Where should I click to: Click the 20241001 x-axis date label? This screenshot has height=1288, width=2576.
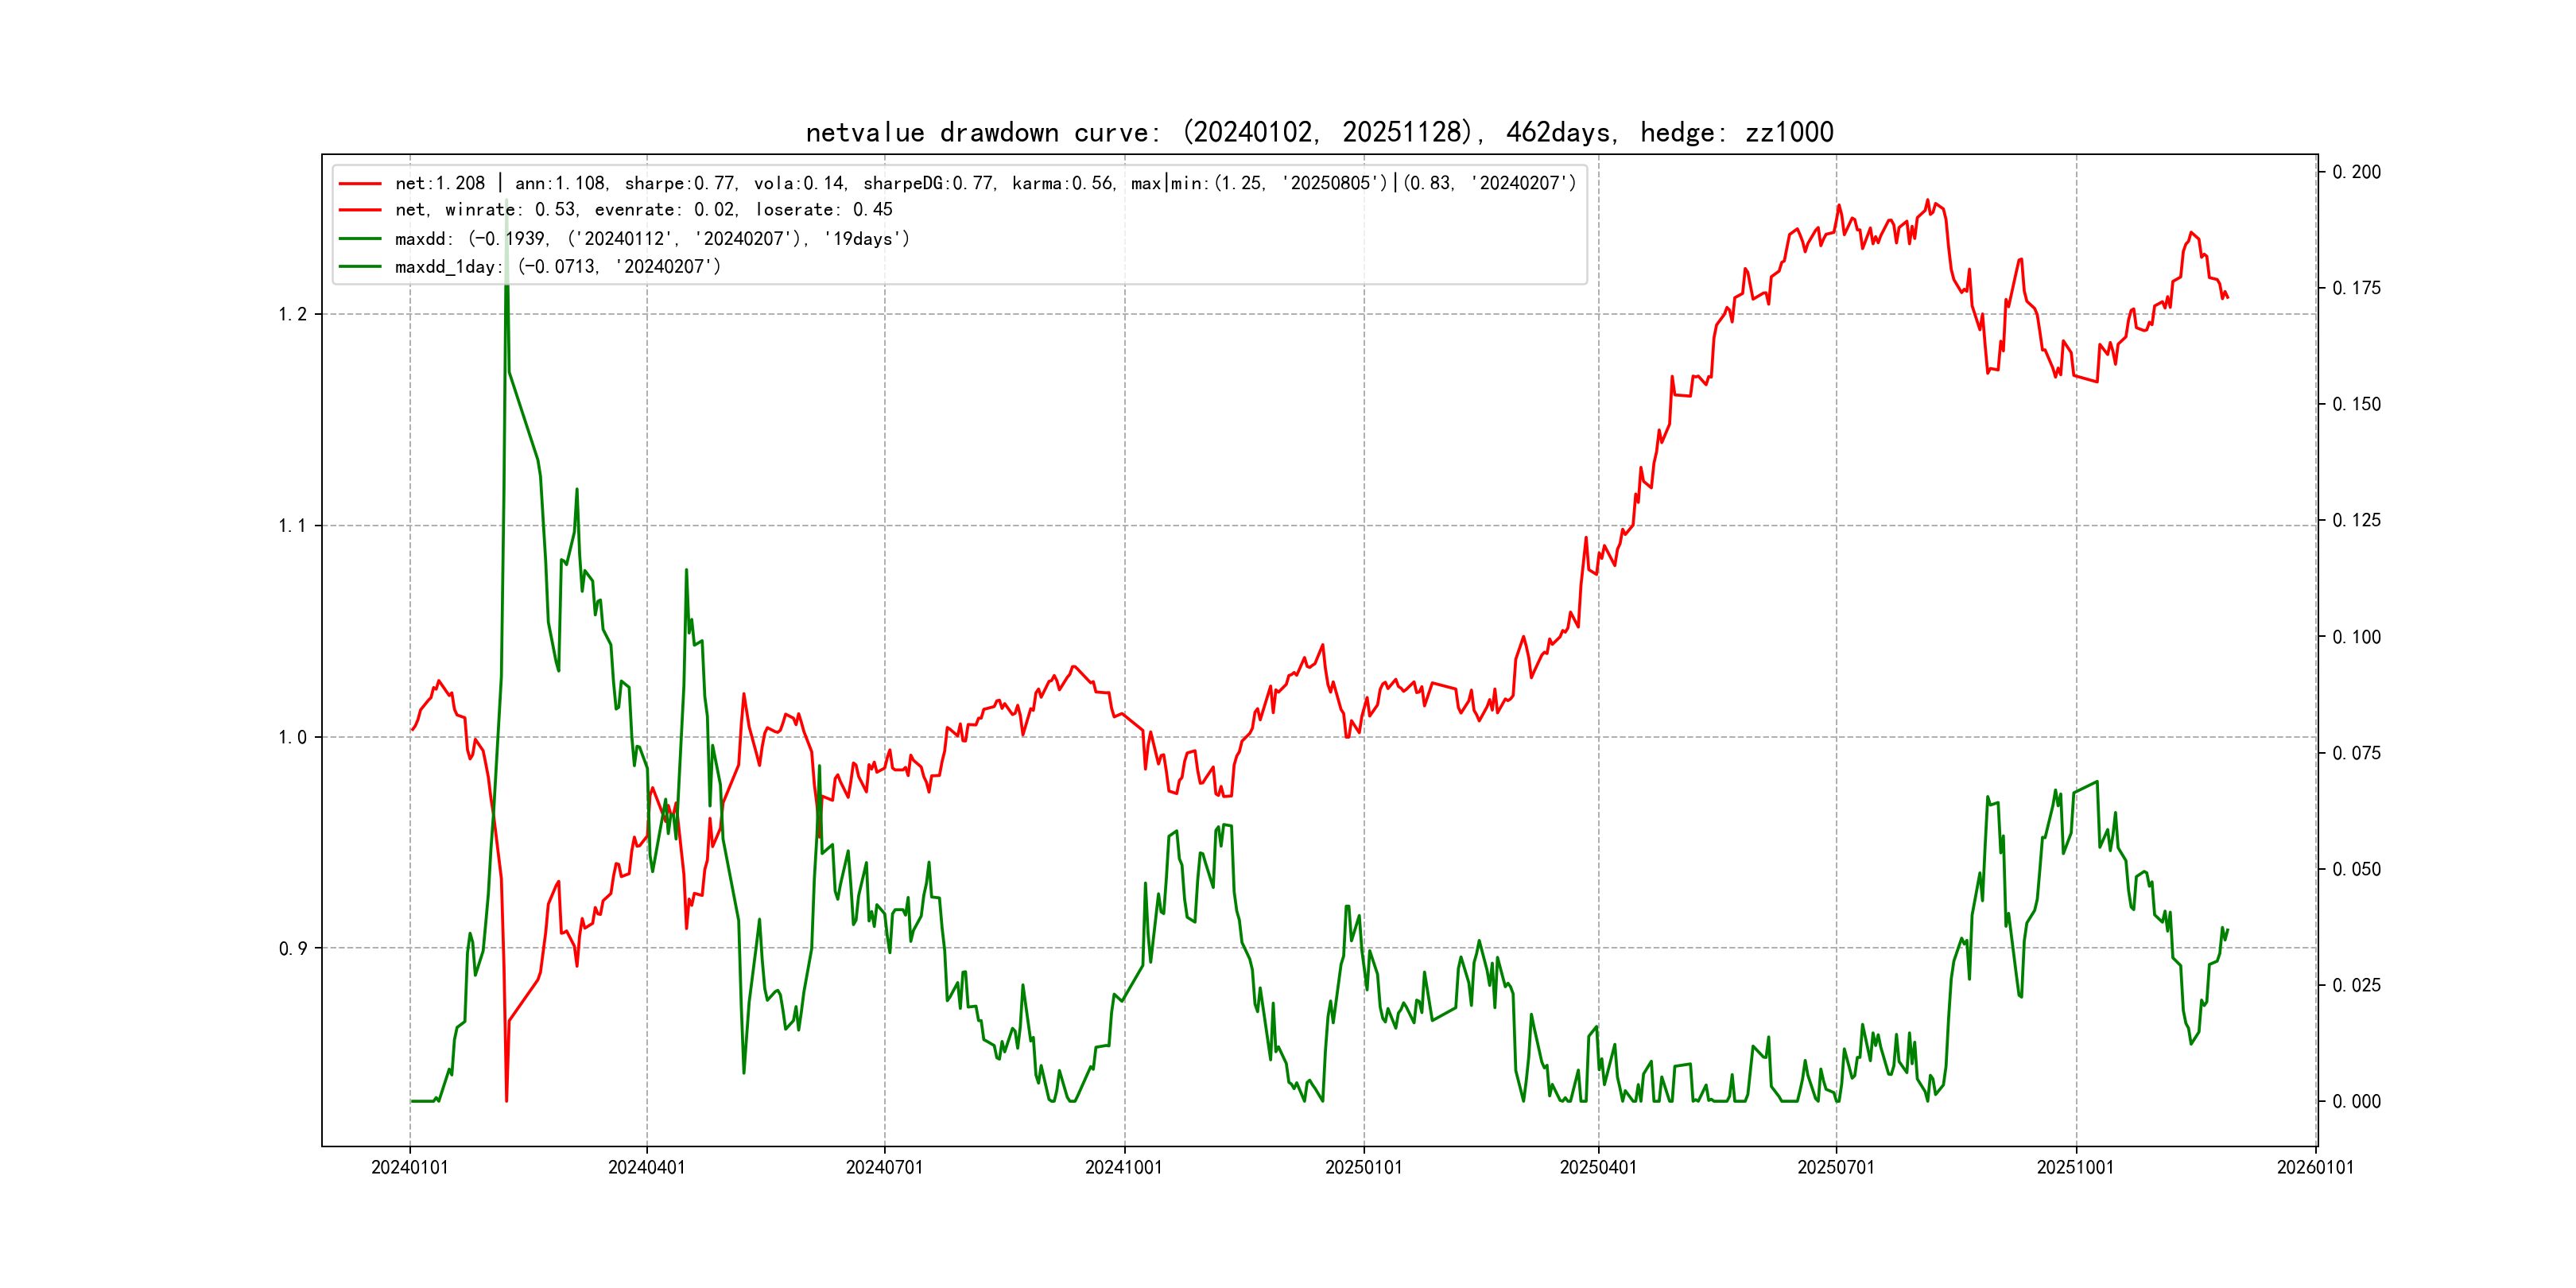[x=1124, y=1168]
